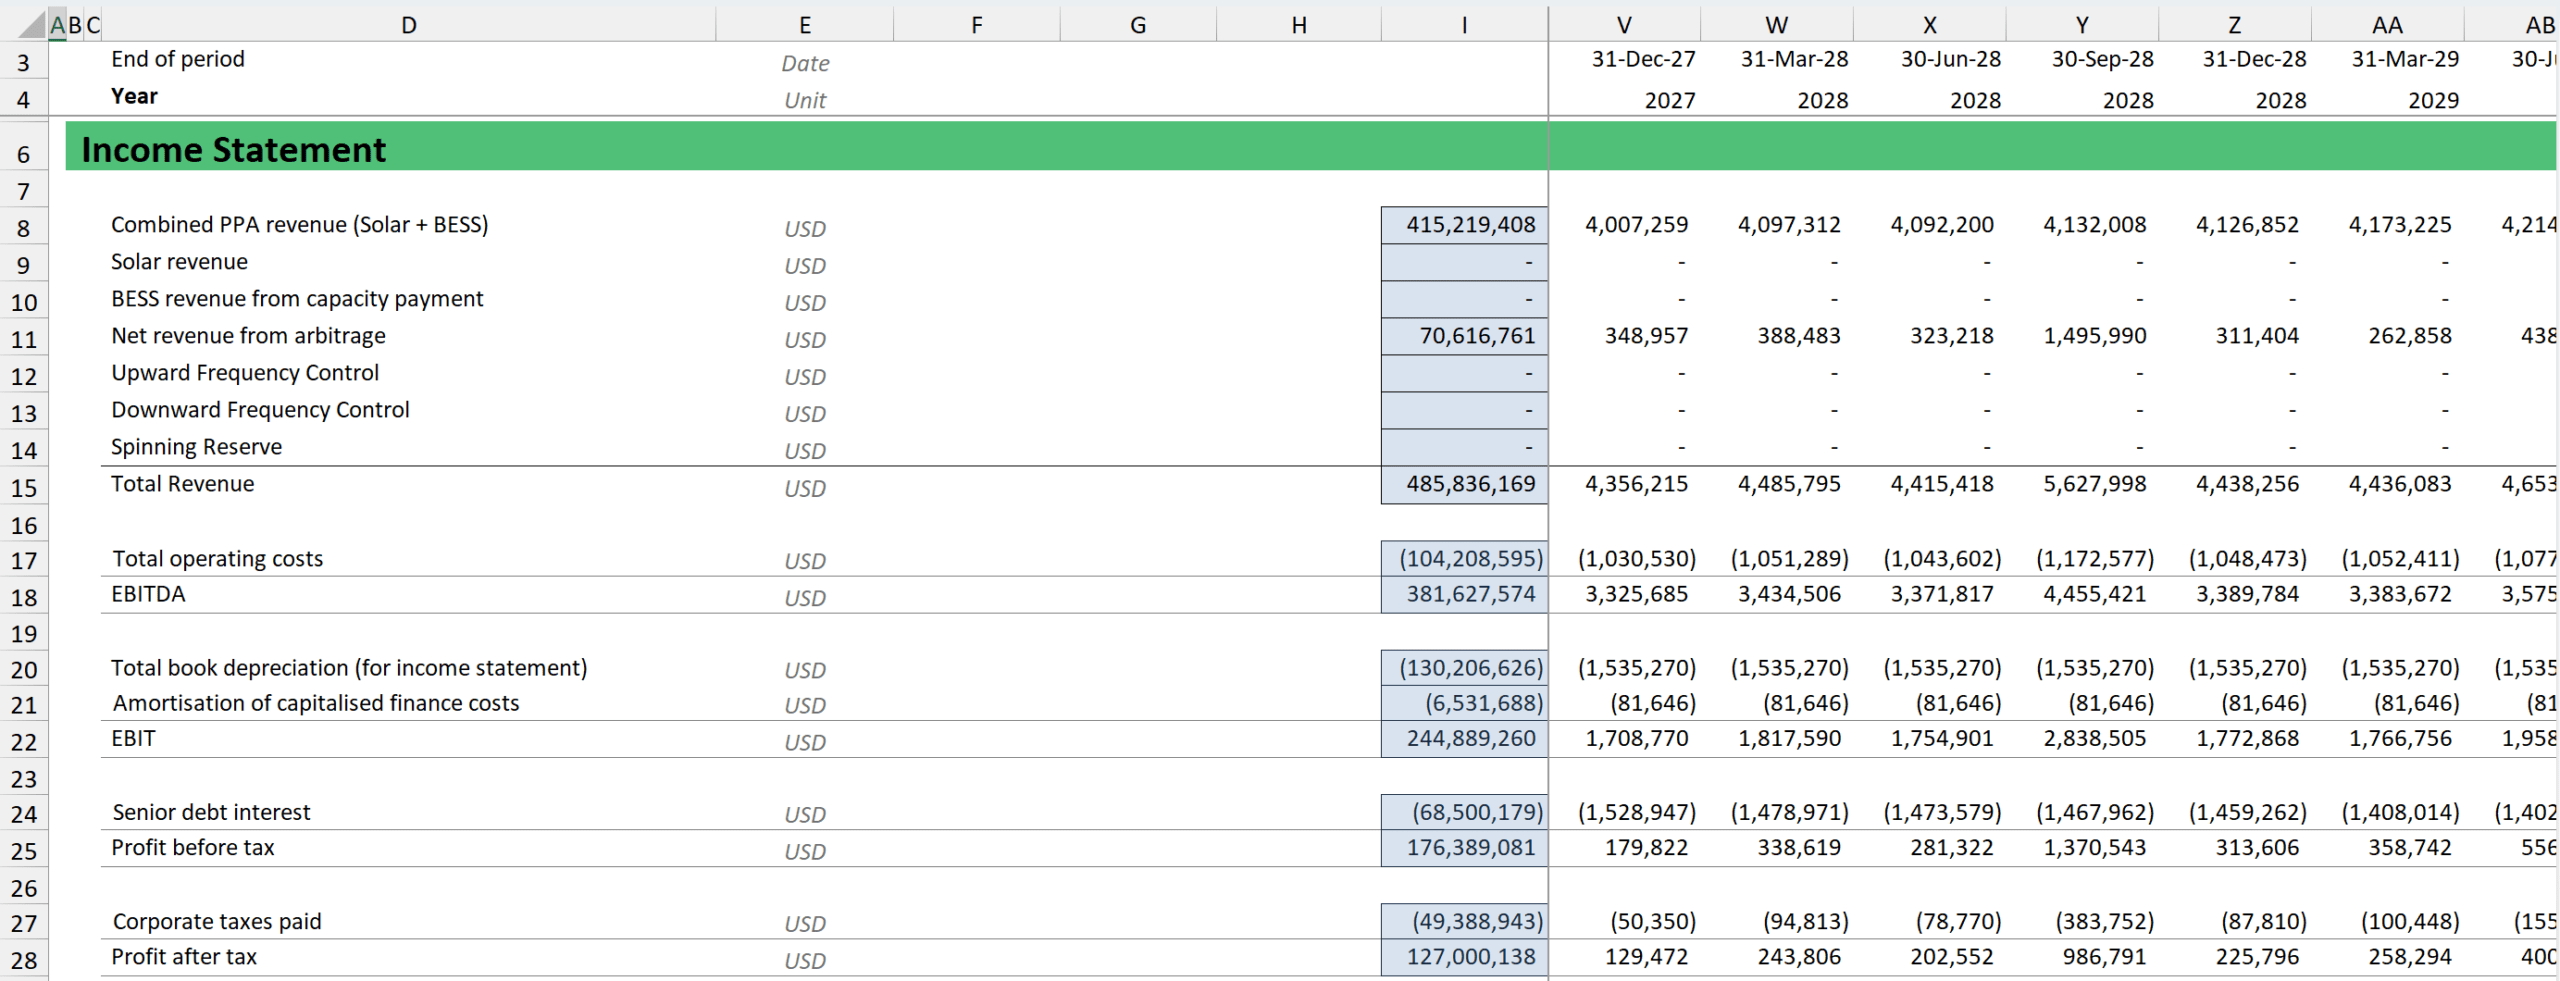Select the 31-Dec-27 date cell
Screen dimensions: 2560x981
click(x=1643, y=60)
